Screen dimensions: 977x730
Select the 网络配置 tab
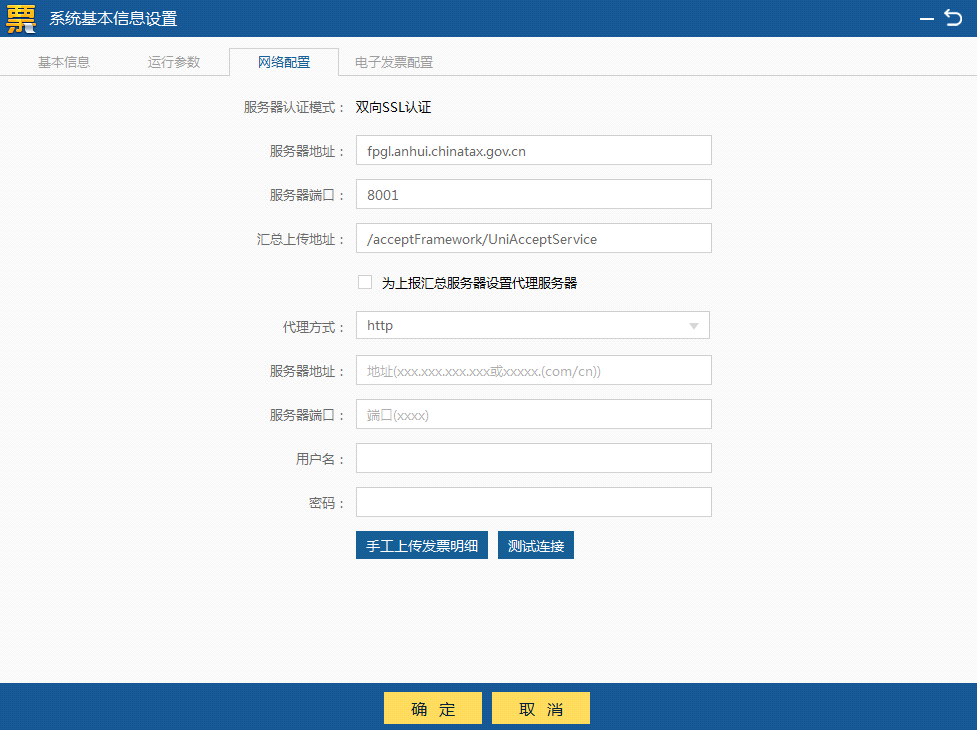point(284,62)
